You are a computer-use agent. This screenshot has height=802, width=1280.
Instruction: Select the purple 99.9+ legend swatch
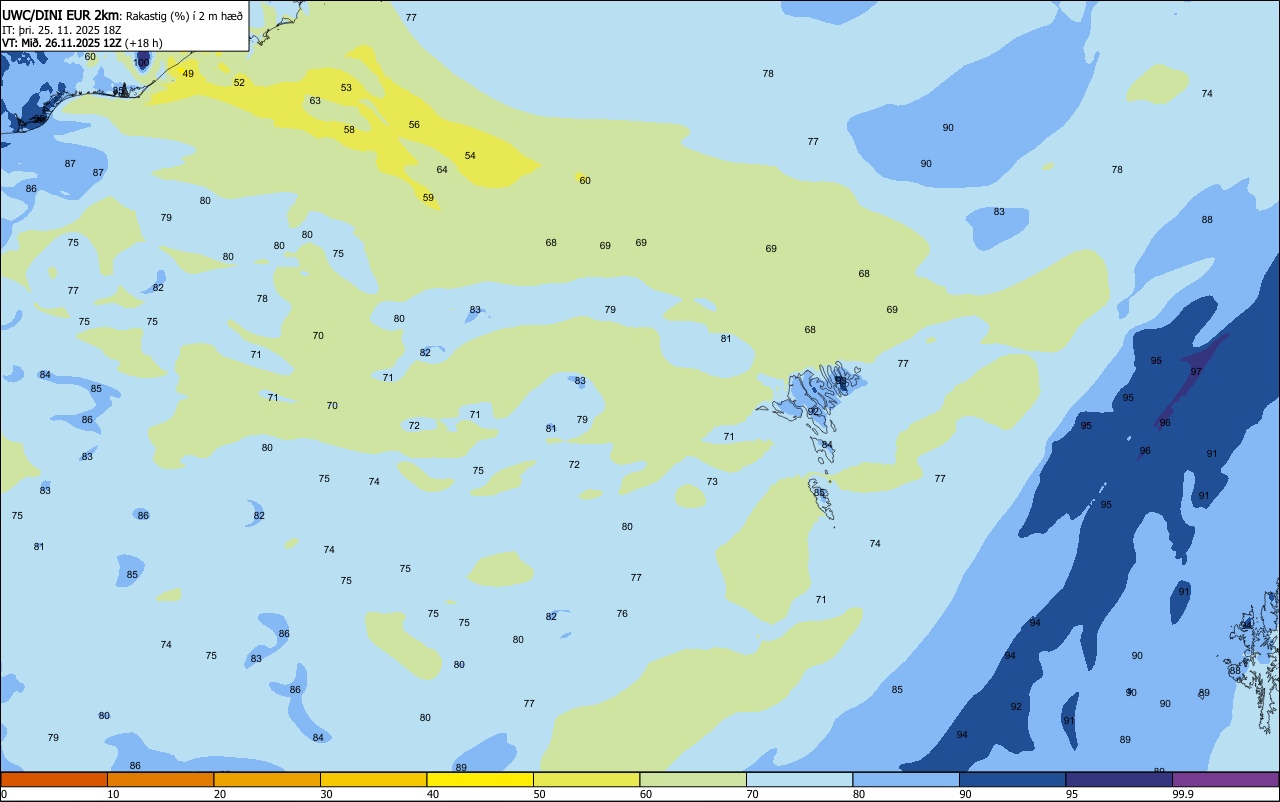tap(1225, 779)
